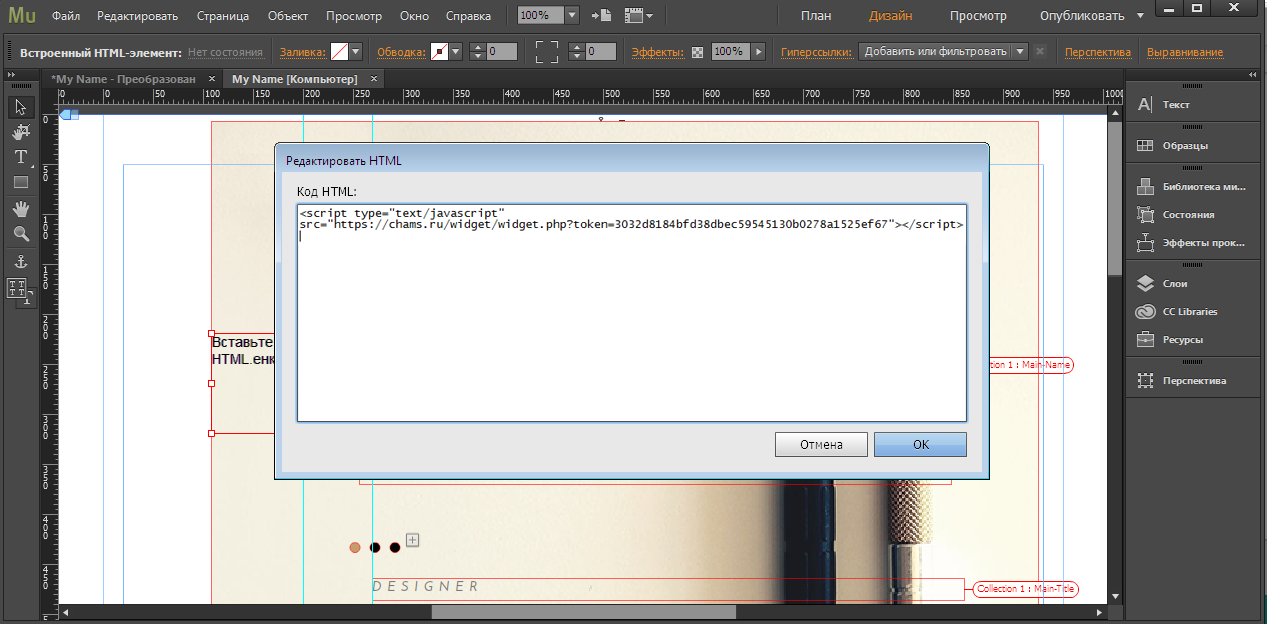1267x624 pixels.
Task: Expand the Опубликовать dropdown arrow
Action: pyautogui.click(x=1141, y=16)
